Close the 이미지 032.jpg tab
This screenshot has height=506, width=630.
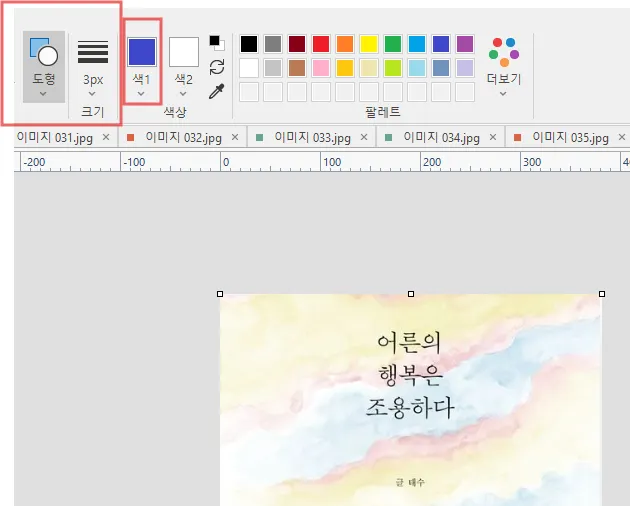[x=235, y=137]
